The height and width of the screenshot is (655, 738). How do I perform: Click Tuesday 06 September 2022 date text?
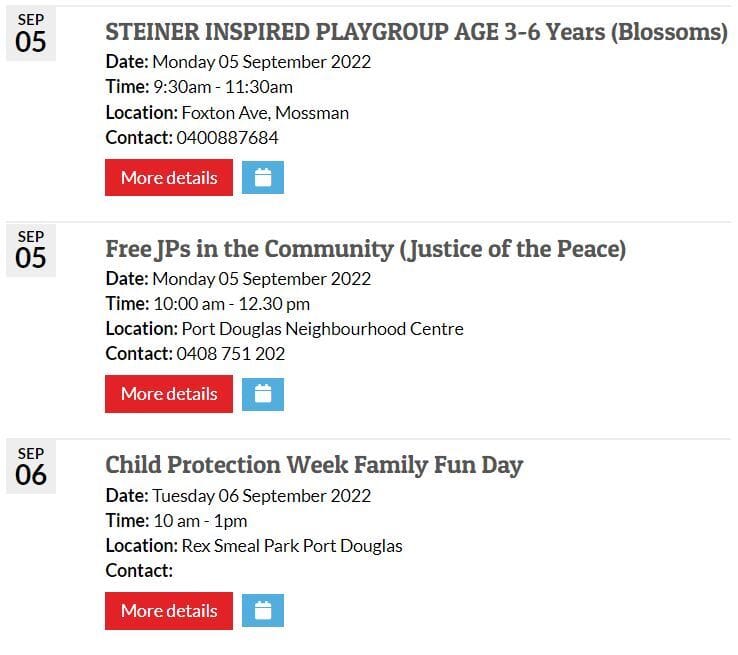point(261,495)
